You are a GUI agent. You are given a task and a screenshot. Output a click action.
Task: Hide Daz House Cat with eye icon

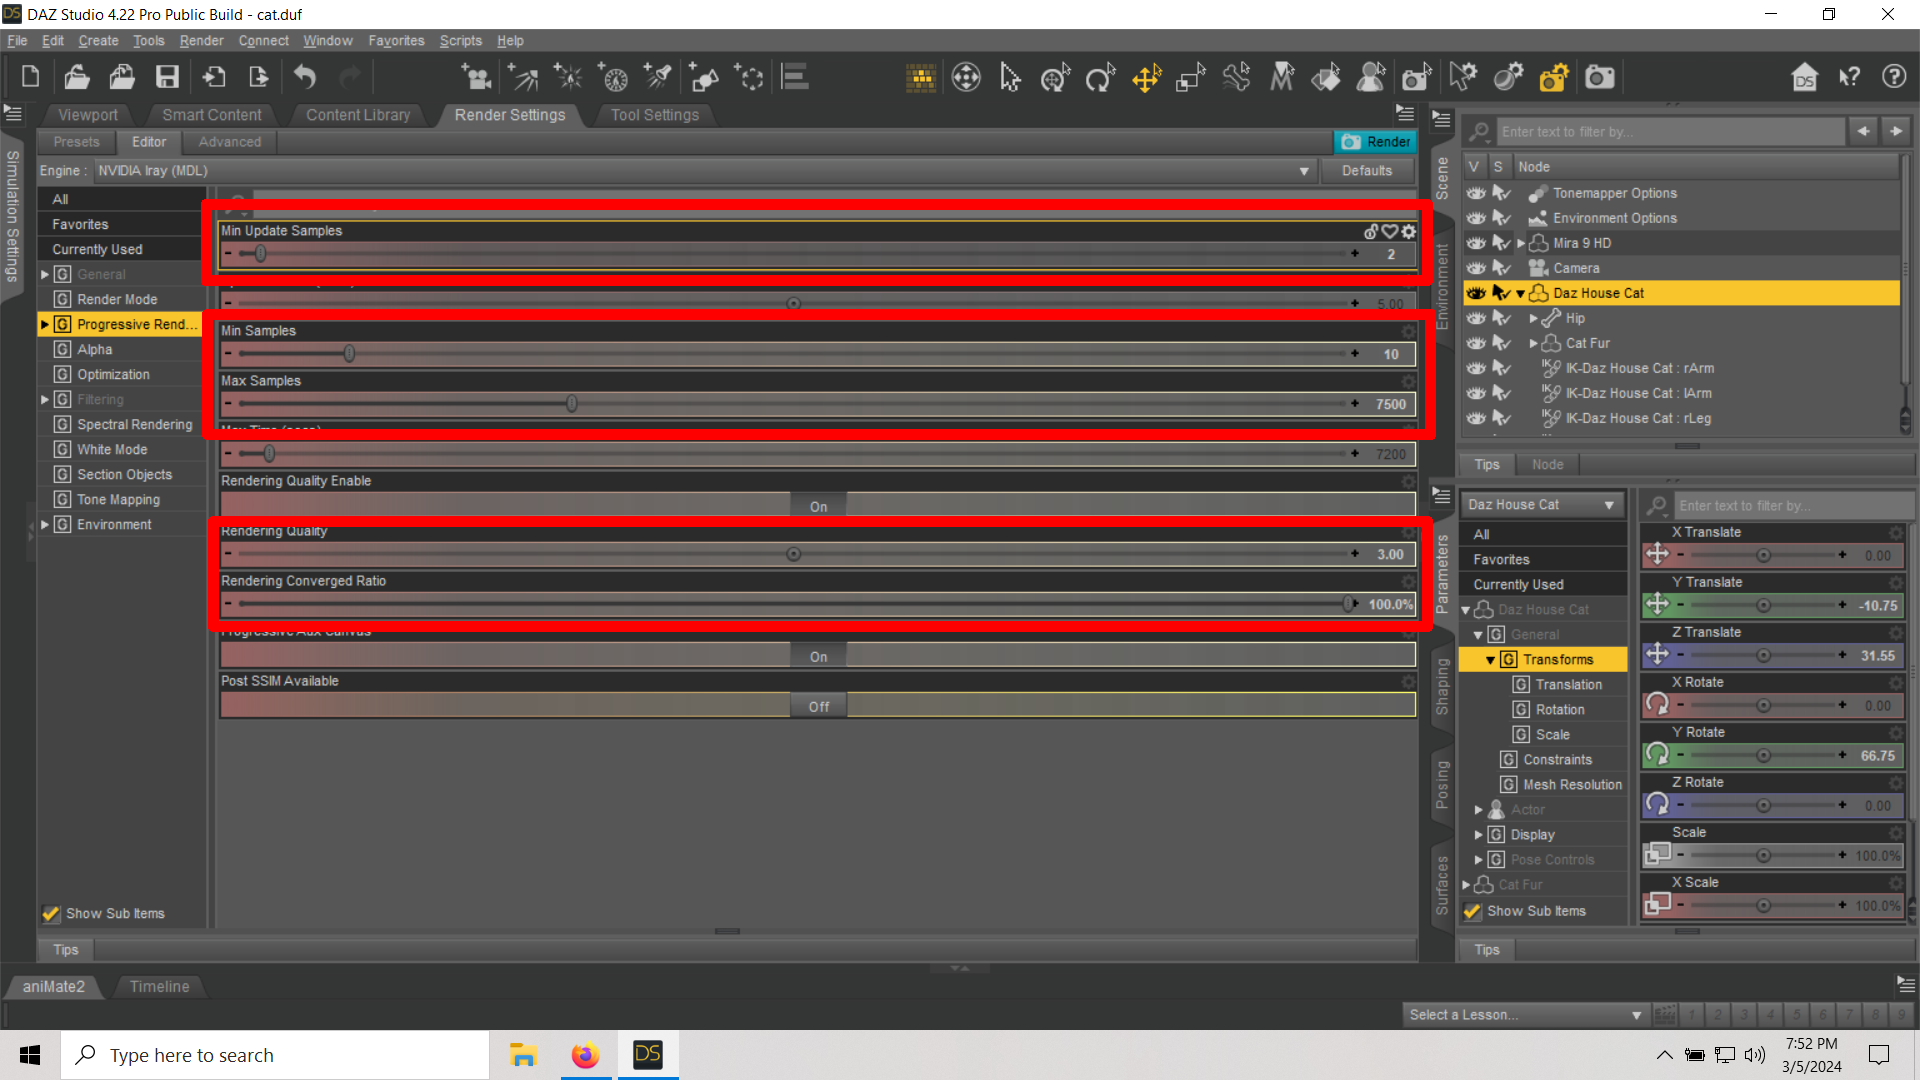1476,293
